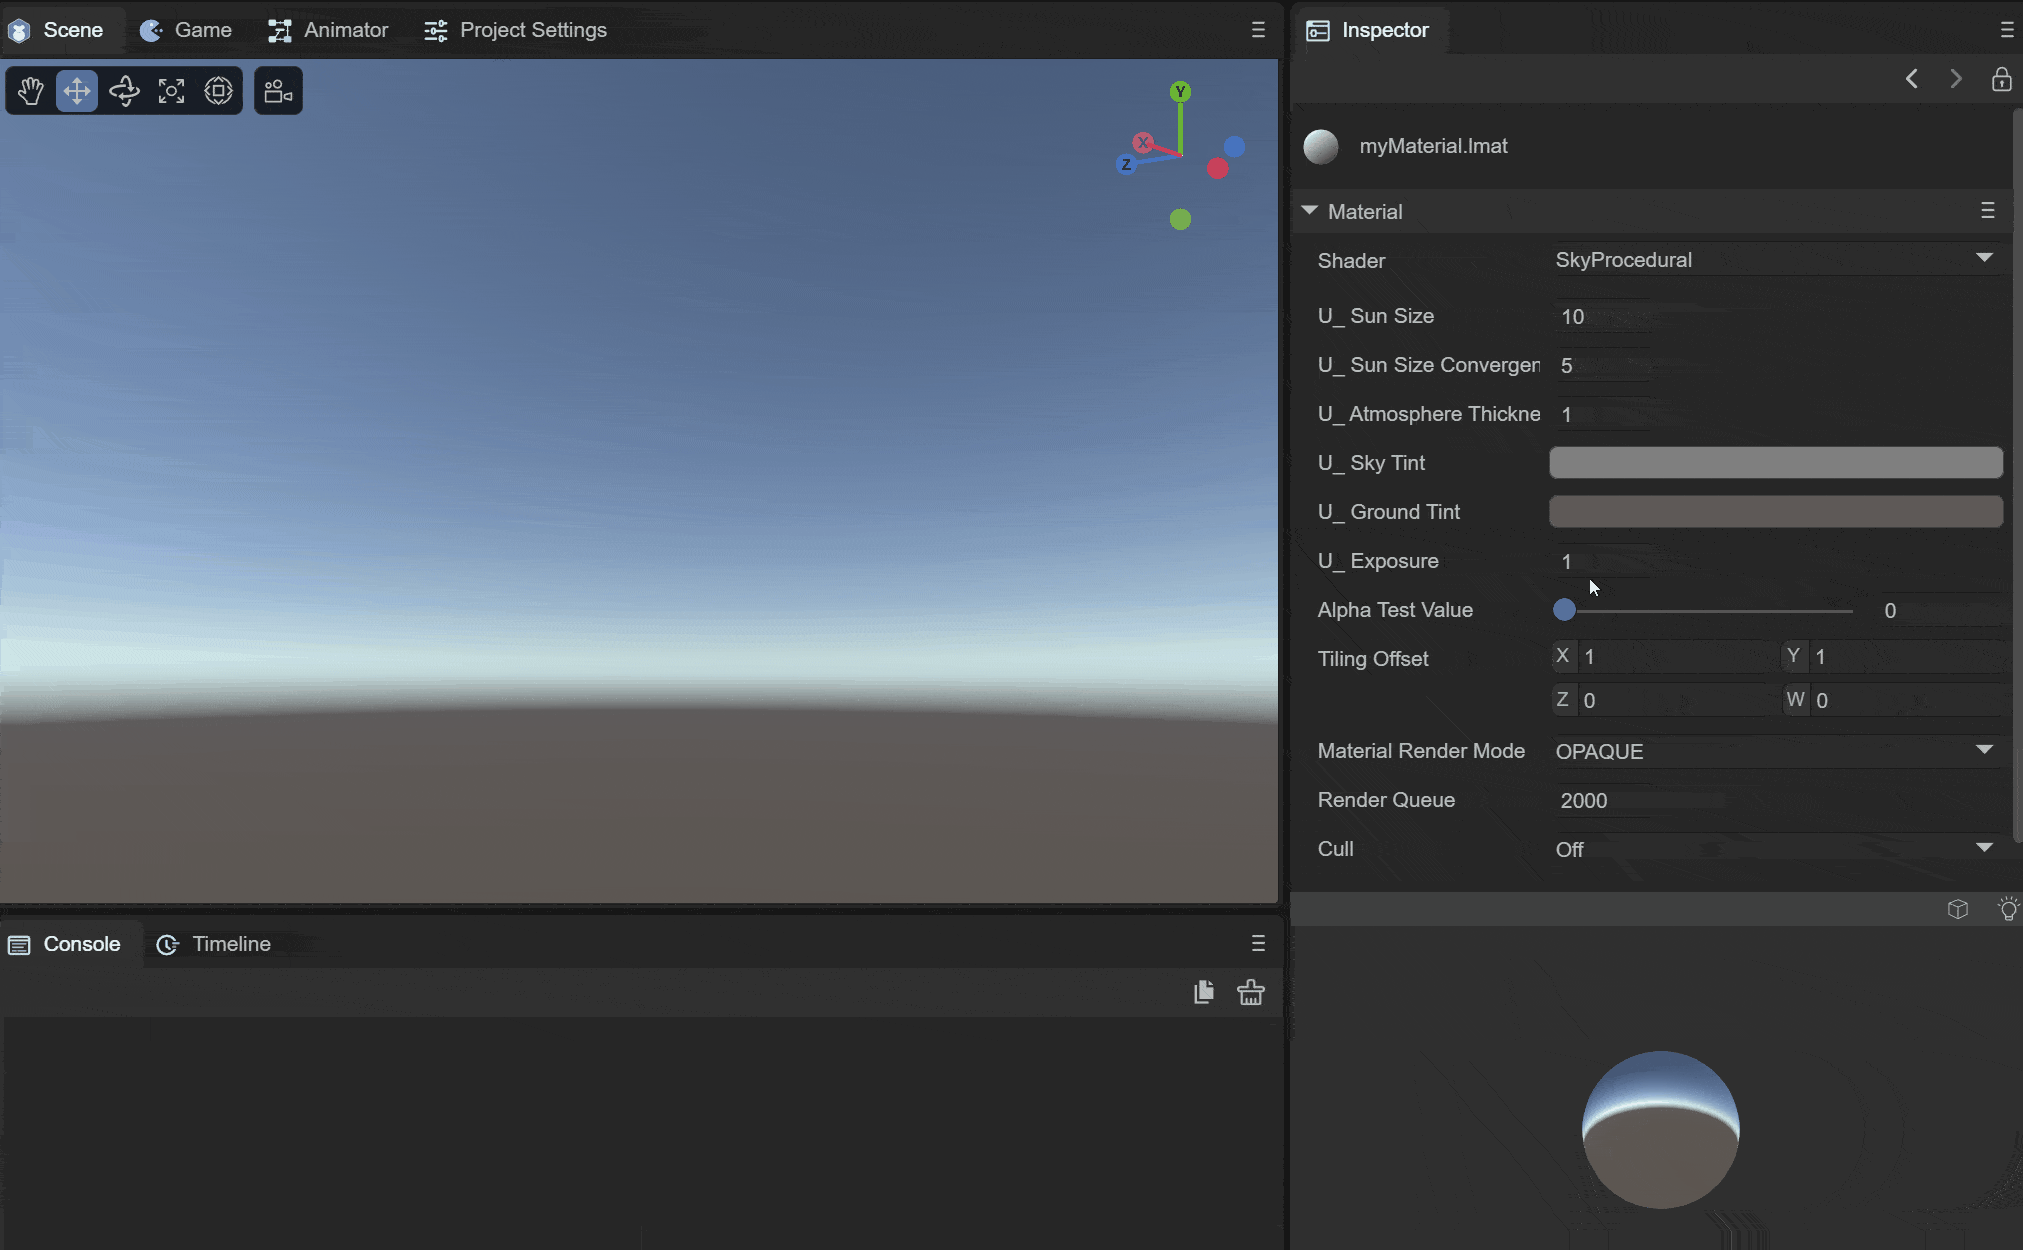The width and height of the screenshot is (2023, 1250).
Task: Switch to the Game tab
Action: tap(187, 30)
